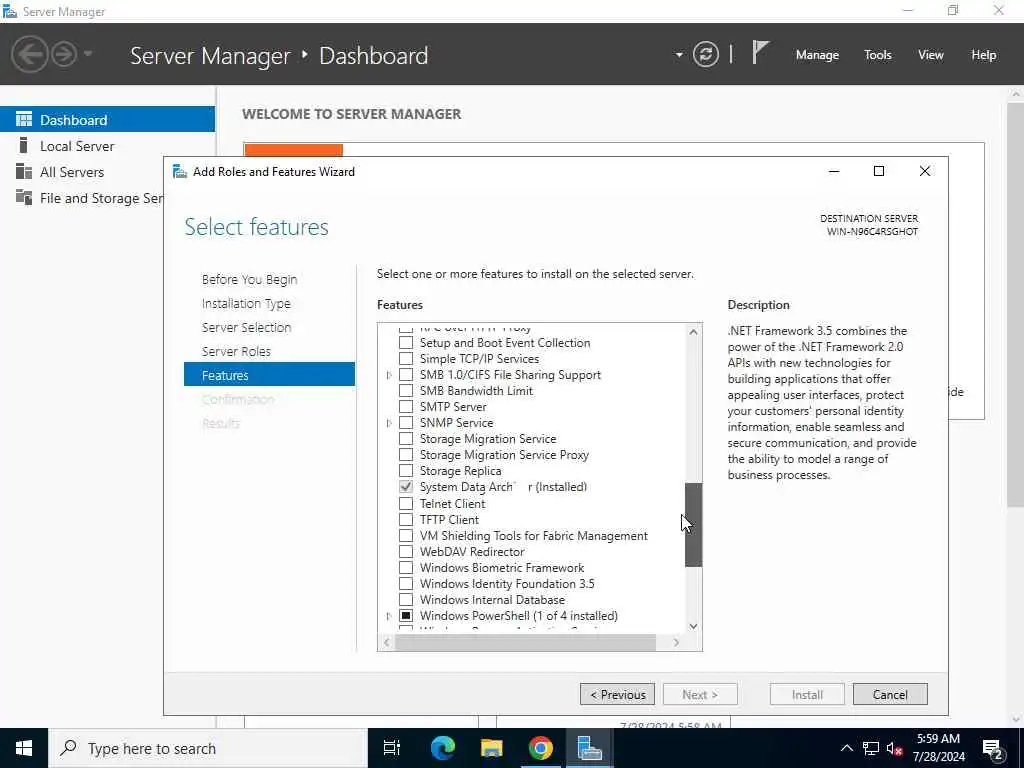The image size is (1024, 768).
Task: Toggle Windows PowerShell feature checkbox
Action: tap(406, 616)
